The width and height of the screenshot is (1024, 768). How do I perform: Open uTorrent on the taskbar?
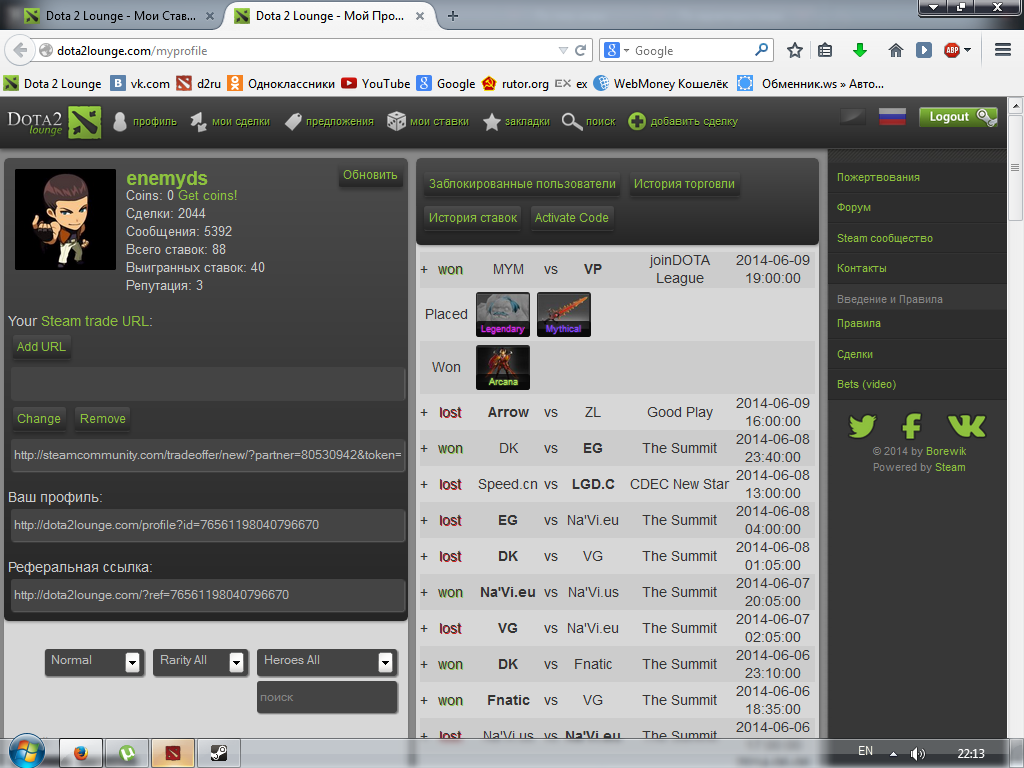point(127,754)
